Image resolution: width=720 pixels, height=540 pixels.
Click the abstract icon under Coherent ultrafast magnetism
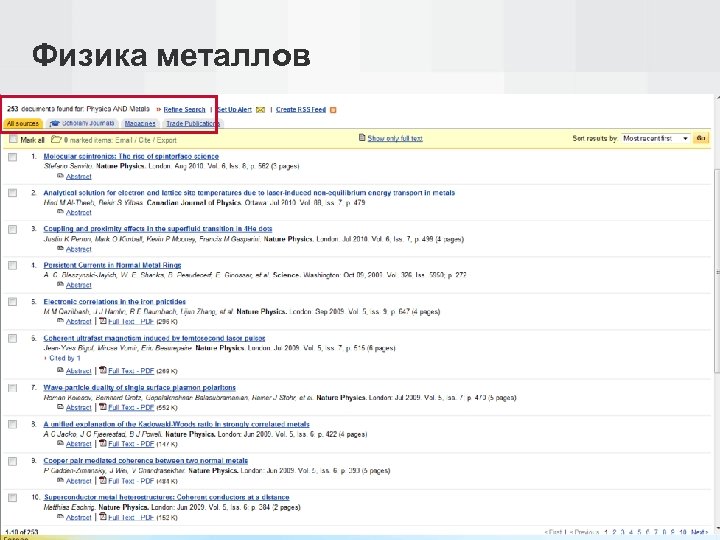click(x=60, y=370)
